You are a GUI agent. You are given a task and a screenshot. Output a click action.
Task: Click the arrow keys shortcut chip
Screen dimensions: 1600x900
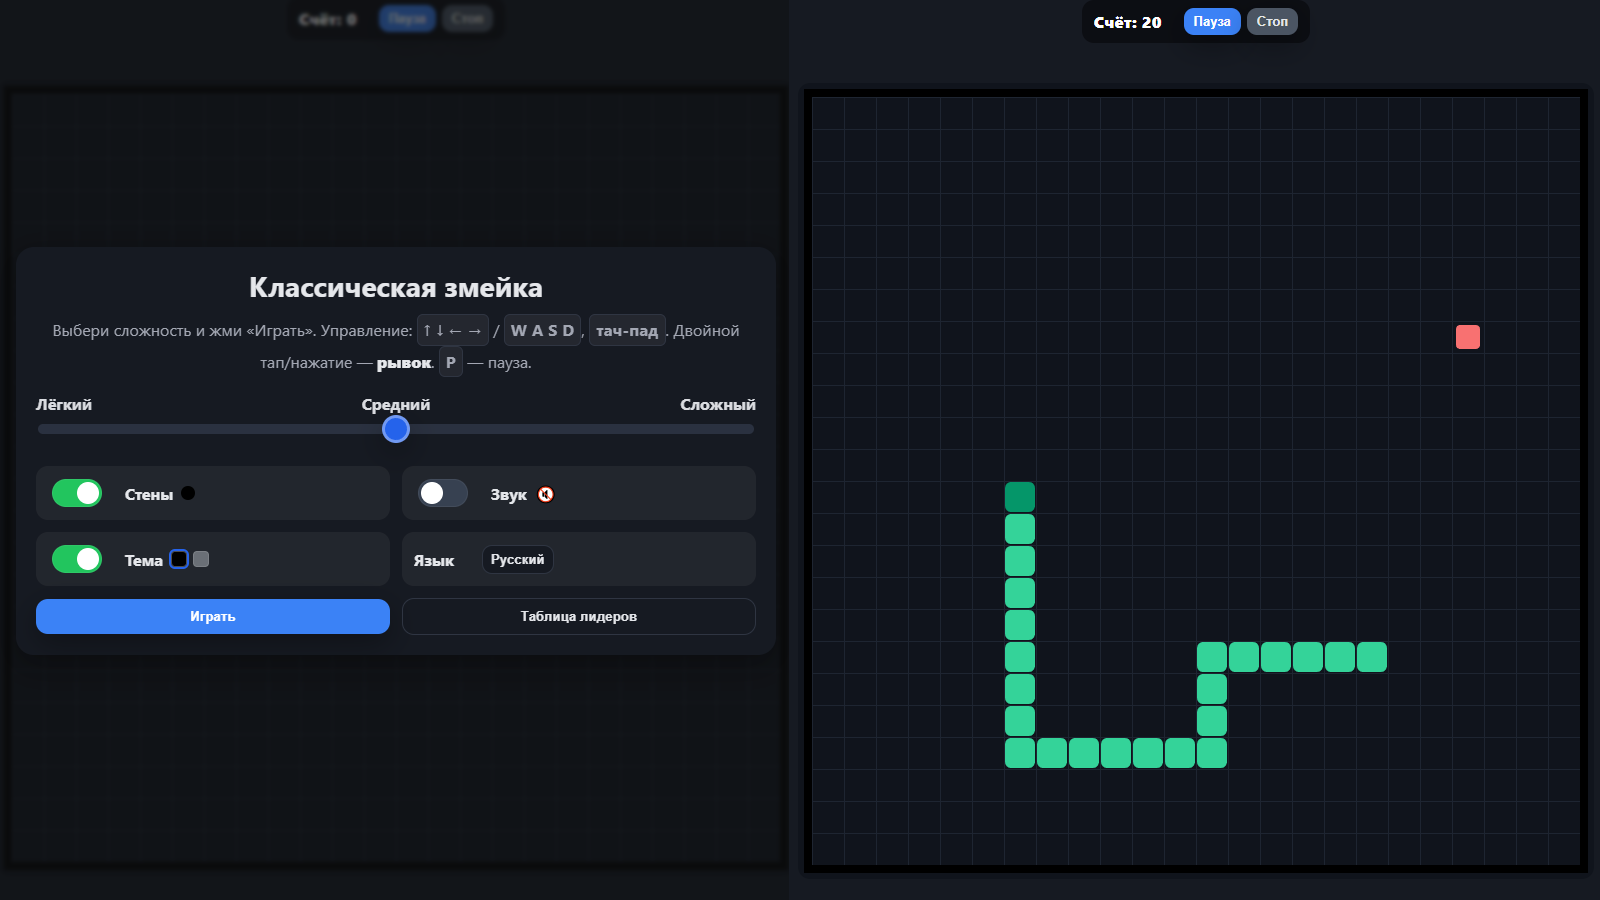[x=452, y=329]
